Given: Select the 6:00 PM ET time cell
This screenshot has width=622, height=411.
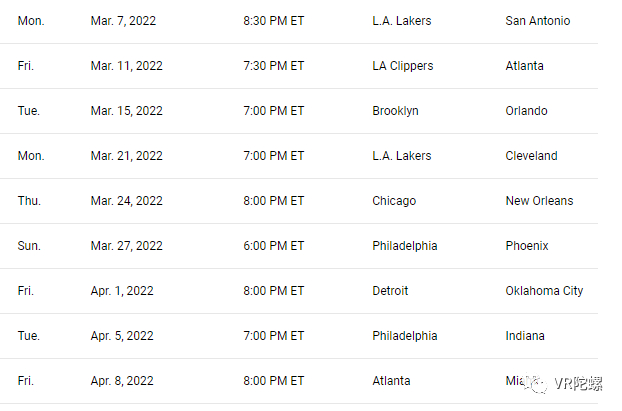Looking at the screenshot, I should [x=273, y=246].
